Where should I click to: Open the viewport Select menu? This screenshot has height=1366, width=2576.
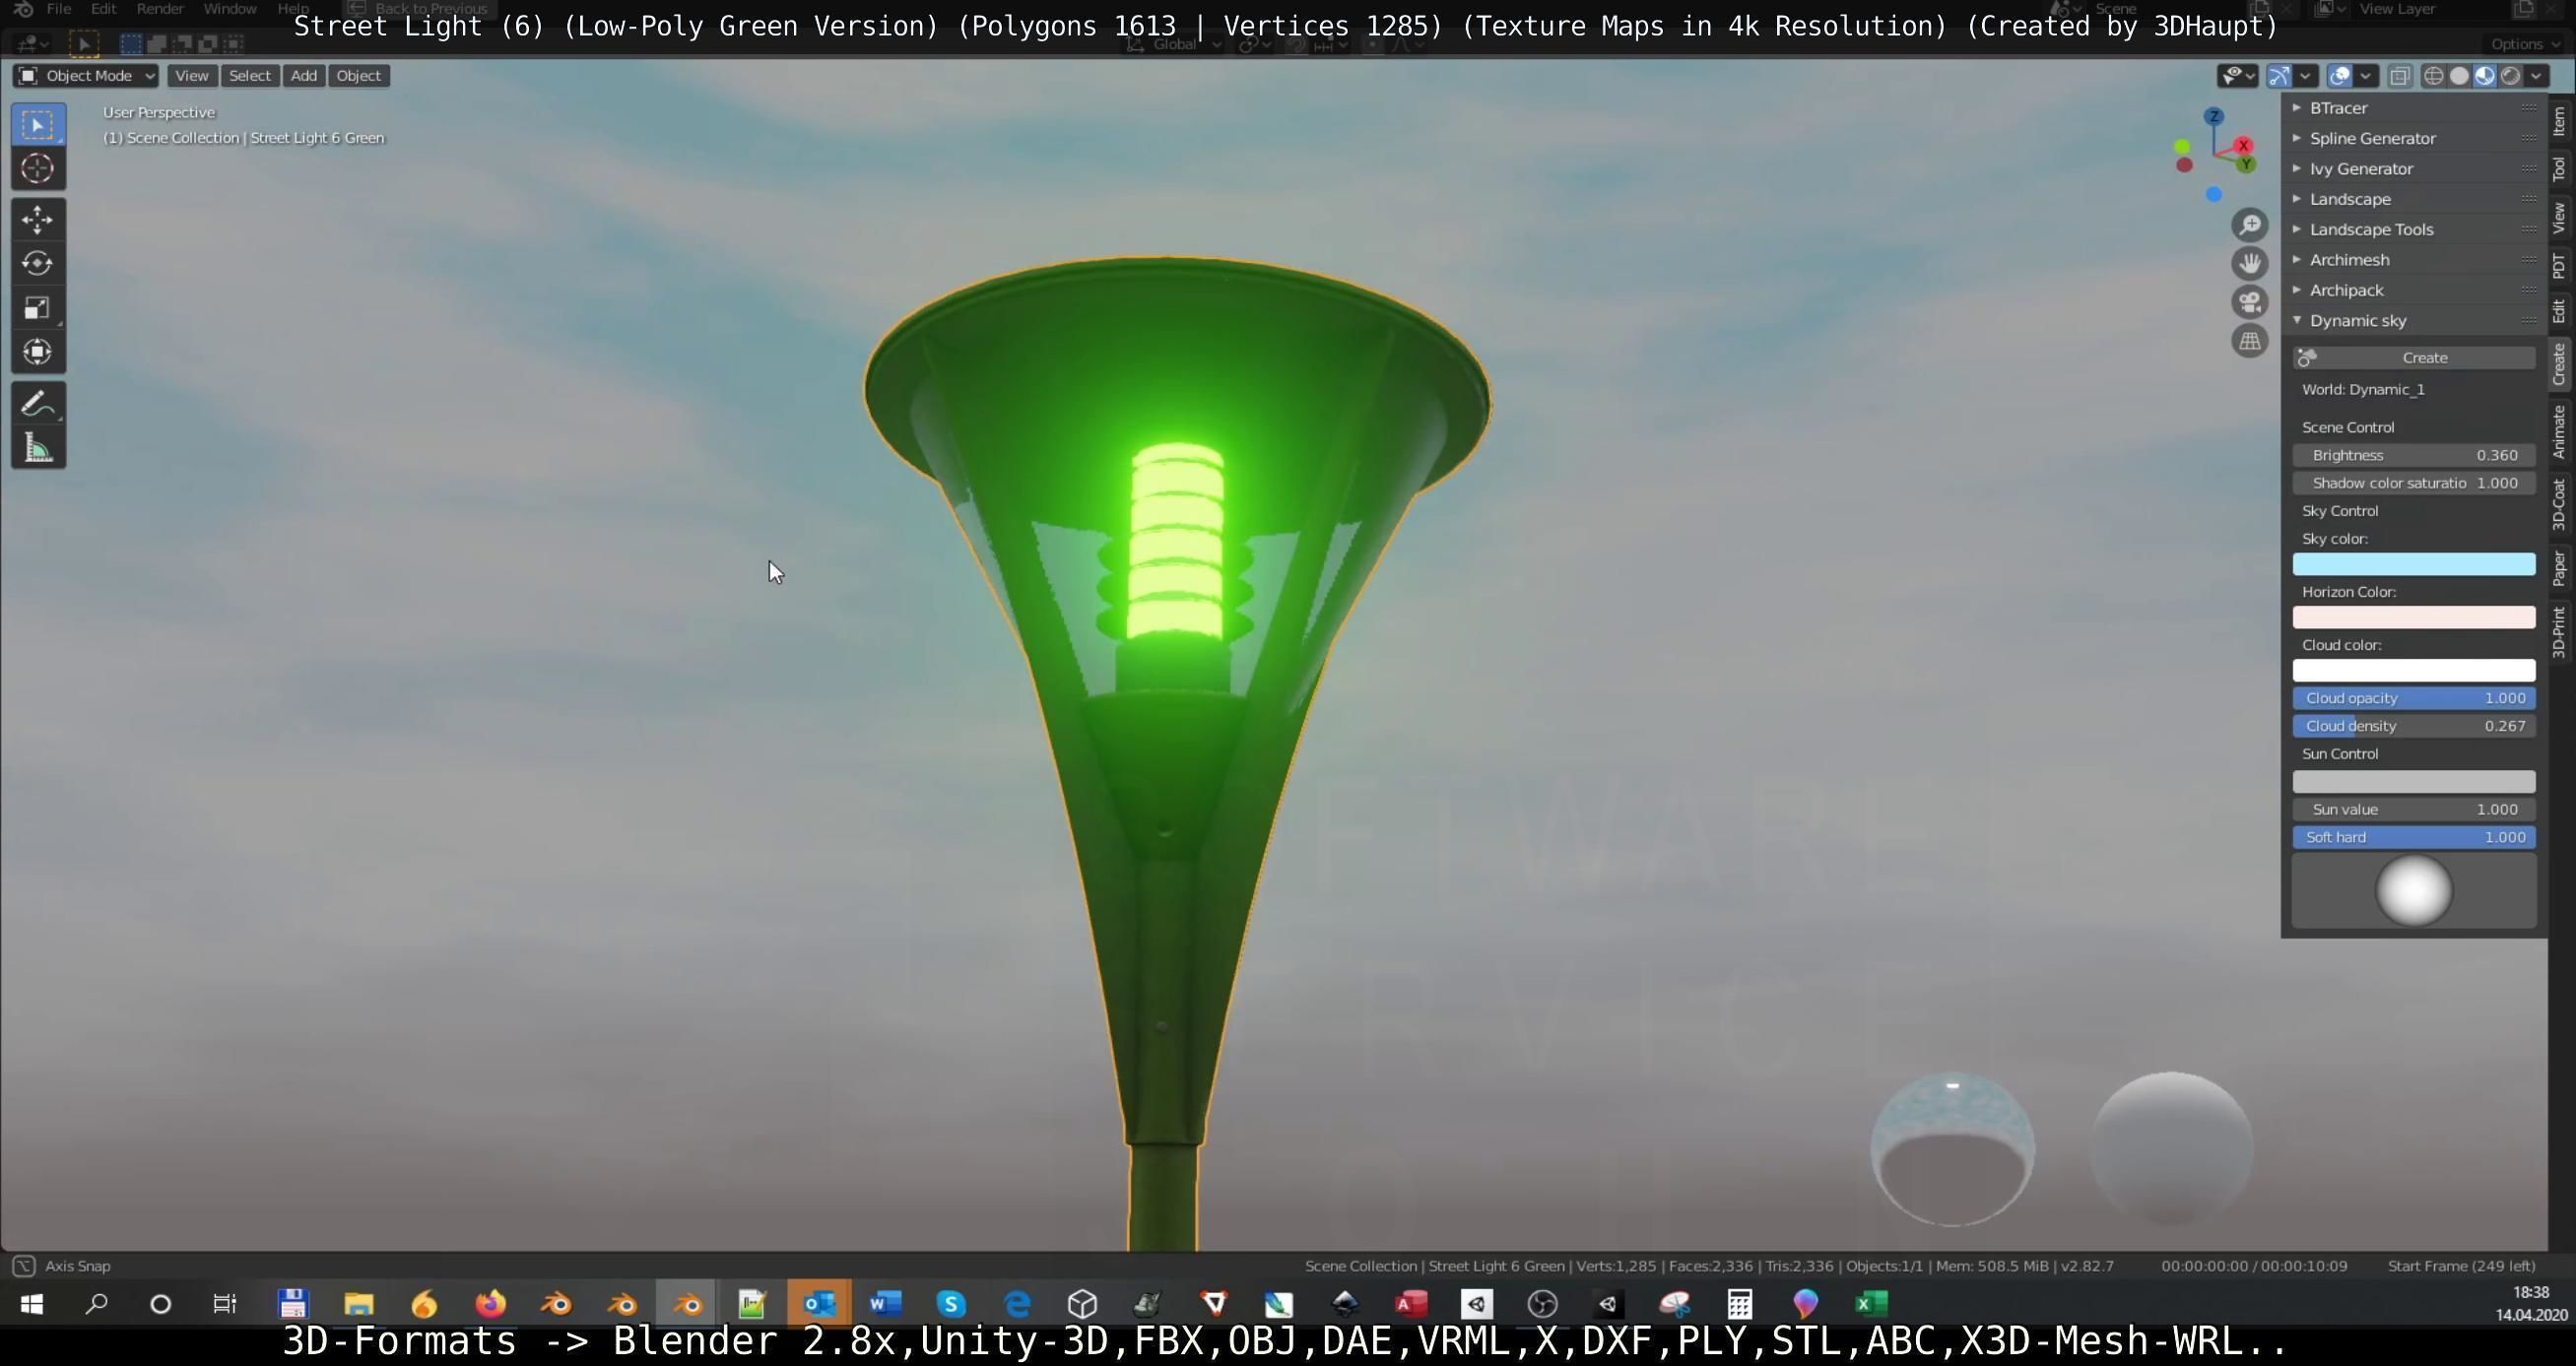point(249,76)
